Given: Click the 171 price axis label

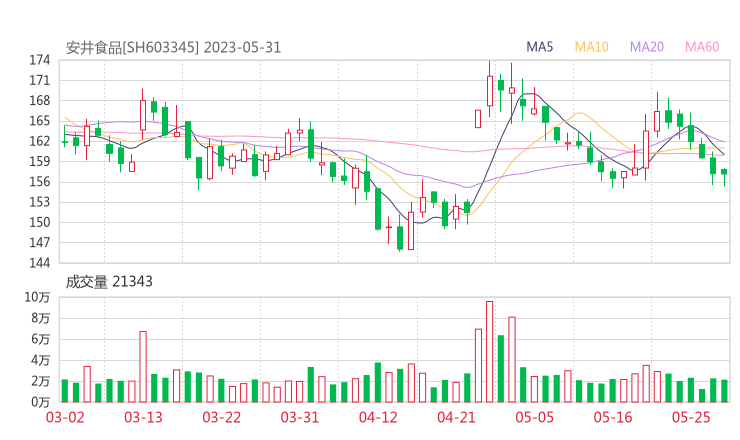Looking at the screenshot, I should (40, 80).
